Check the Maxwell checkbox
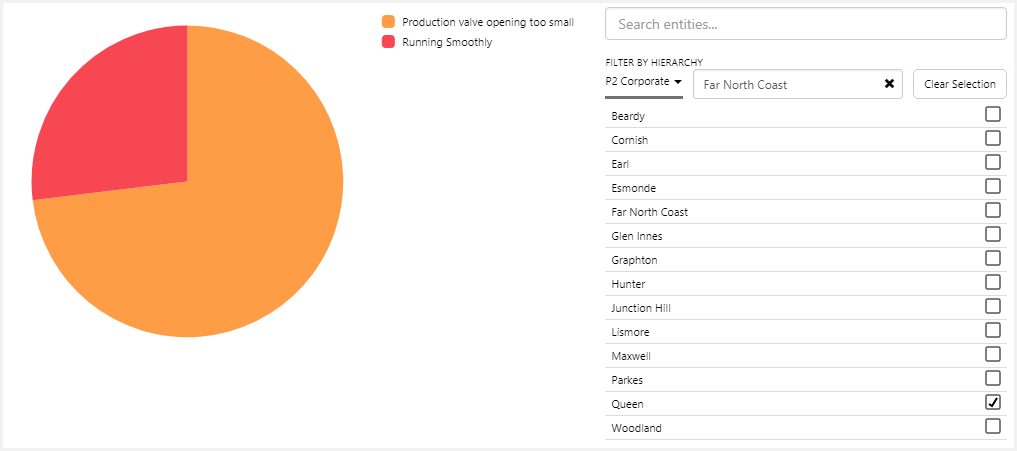Viewport: 1017px width, 451px height. tap(993, 354)
